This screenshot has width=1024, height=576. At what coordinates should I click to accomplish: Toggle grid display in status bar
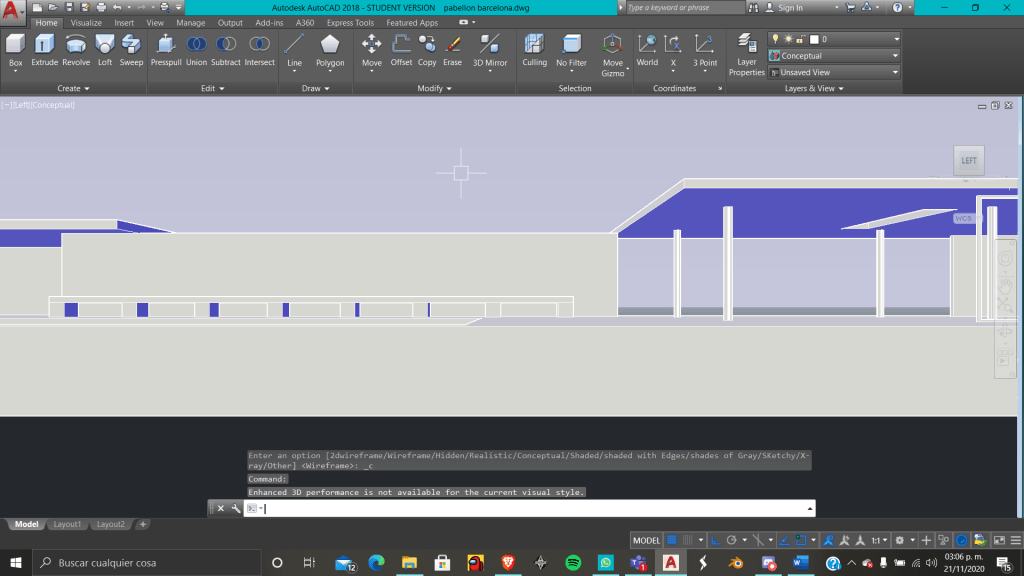(x=672, y=540)
